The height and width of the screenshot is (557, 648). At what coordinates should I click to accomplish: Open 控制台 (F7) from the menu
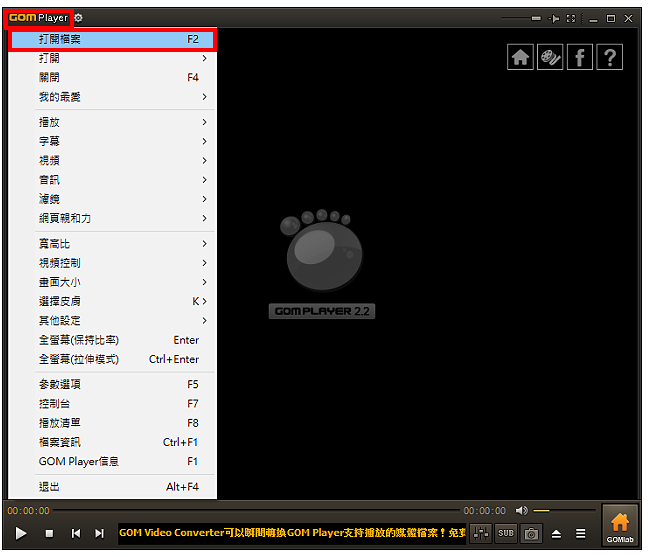click(x=112, y=403)
